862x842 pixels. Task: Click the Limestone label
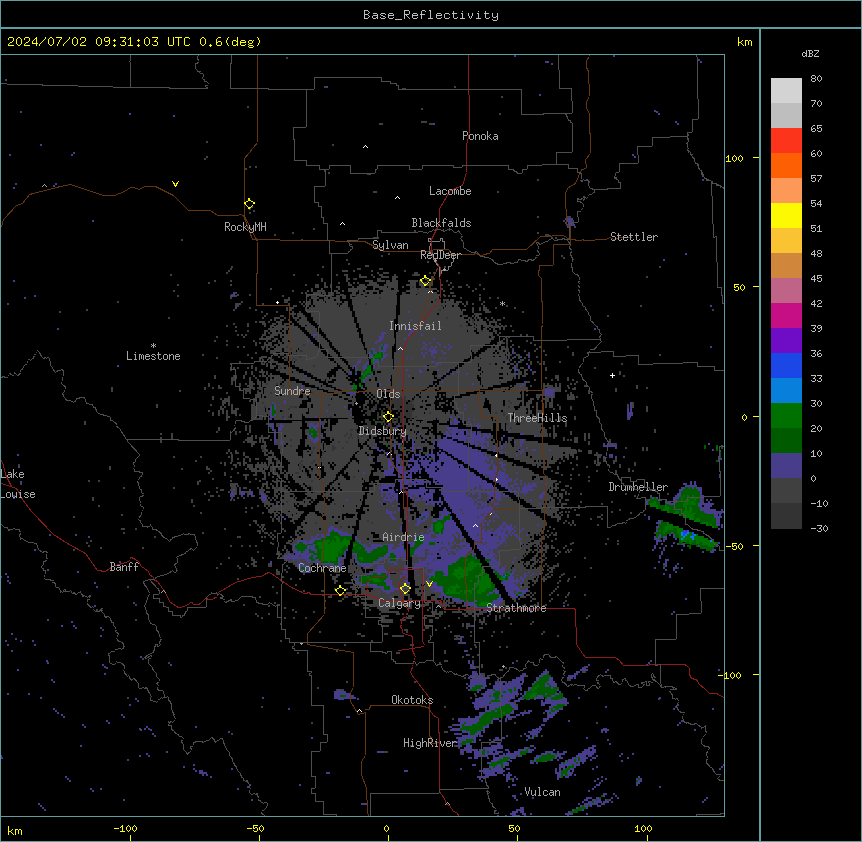coord(153,356)
